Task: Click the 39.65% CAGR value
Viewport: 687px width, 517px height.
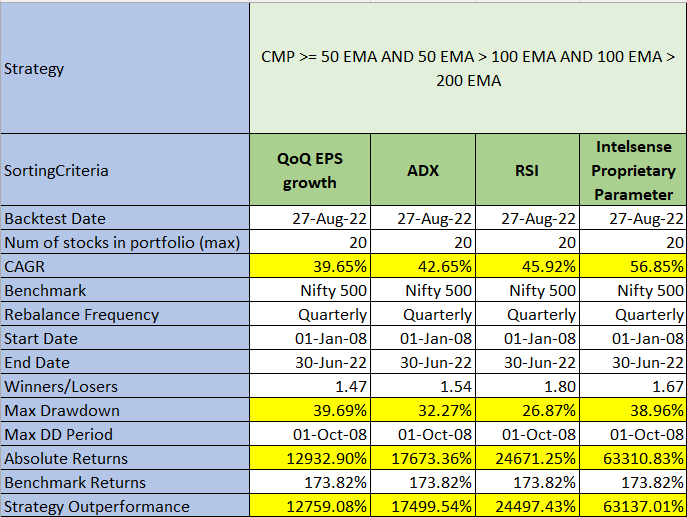Action: tap(309, 267)
